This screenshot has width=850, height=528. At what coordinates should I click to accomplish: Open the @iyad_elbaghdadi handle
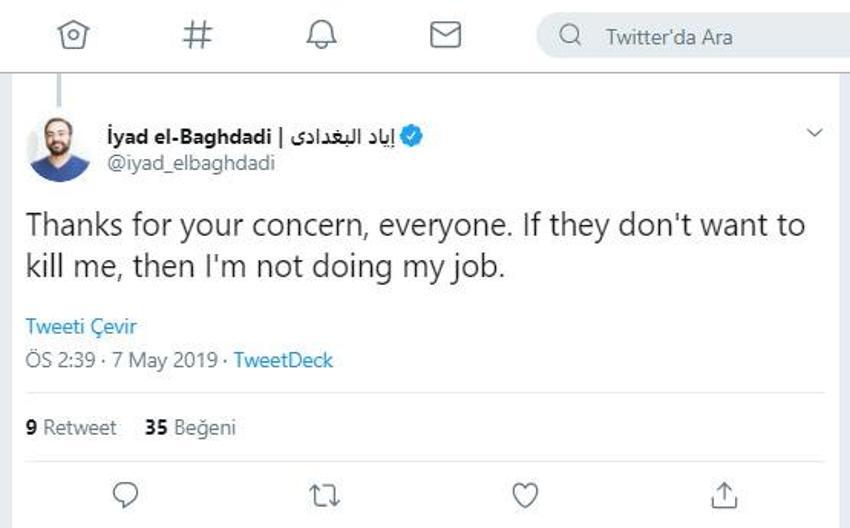191,163
